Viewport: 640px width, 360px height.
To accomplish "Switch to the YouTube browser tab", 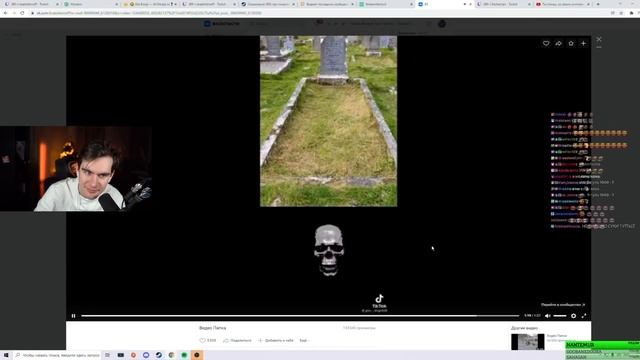I will coord(563,4).
